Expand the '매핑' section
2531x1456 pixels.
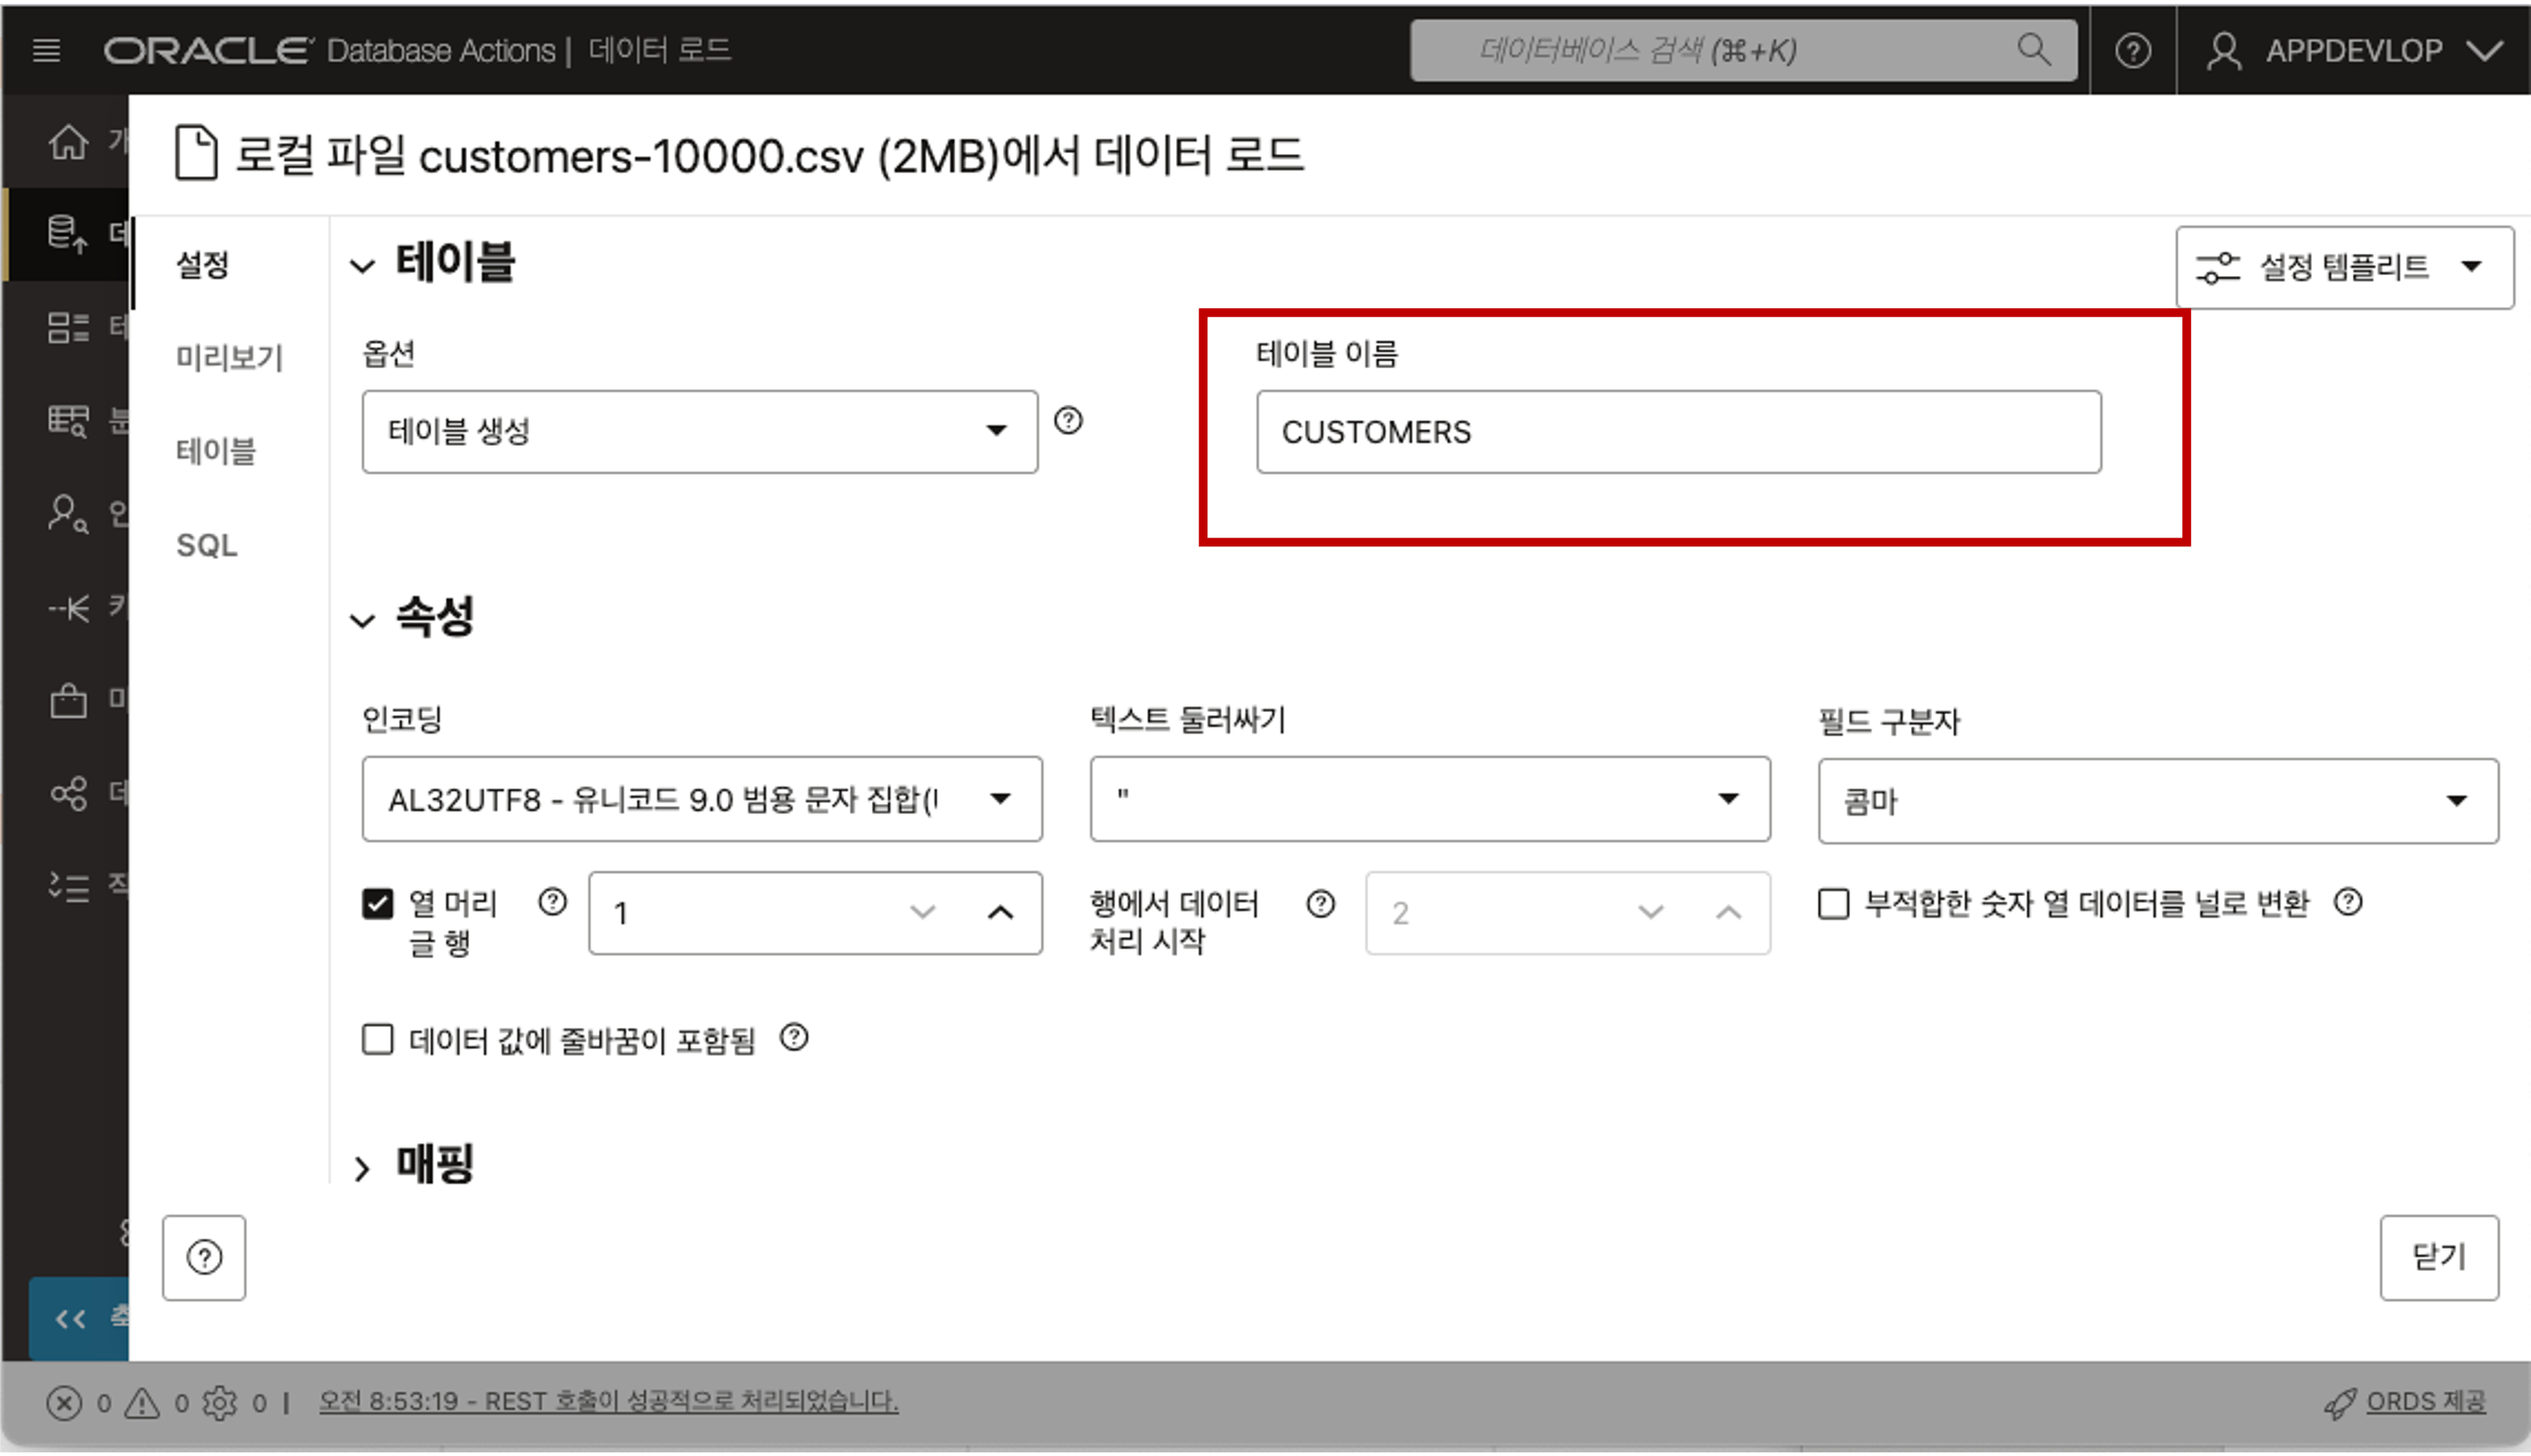(362, 1168)
